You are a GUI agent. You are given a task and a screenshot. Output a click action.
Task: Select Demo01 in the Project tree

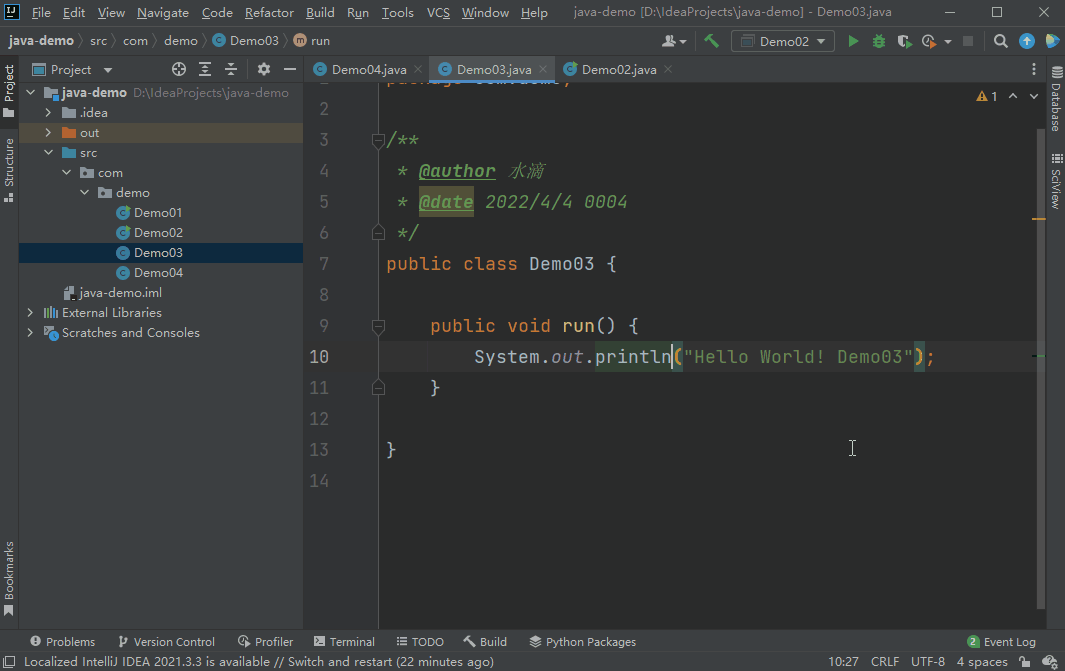coord(157,212)
